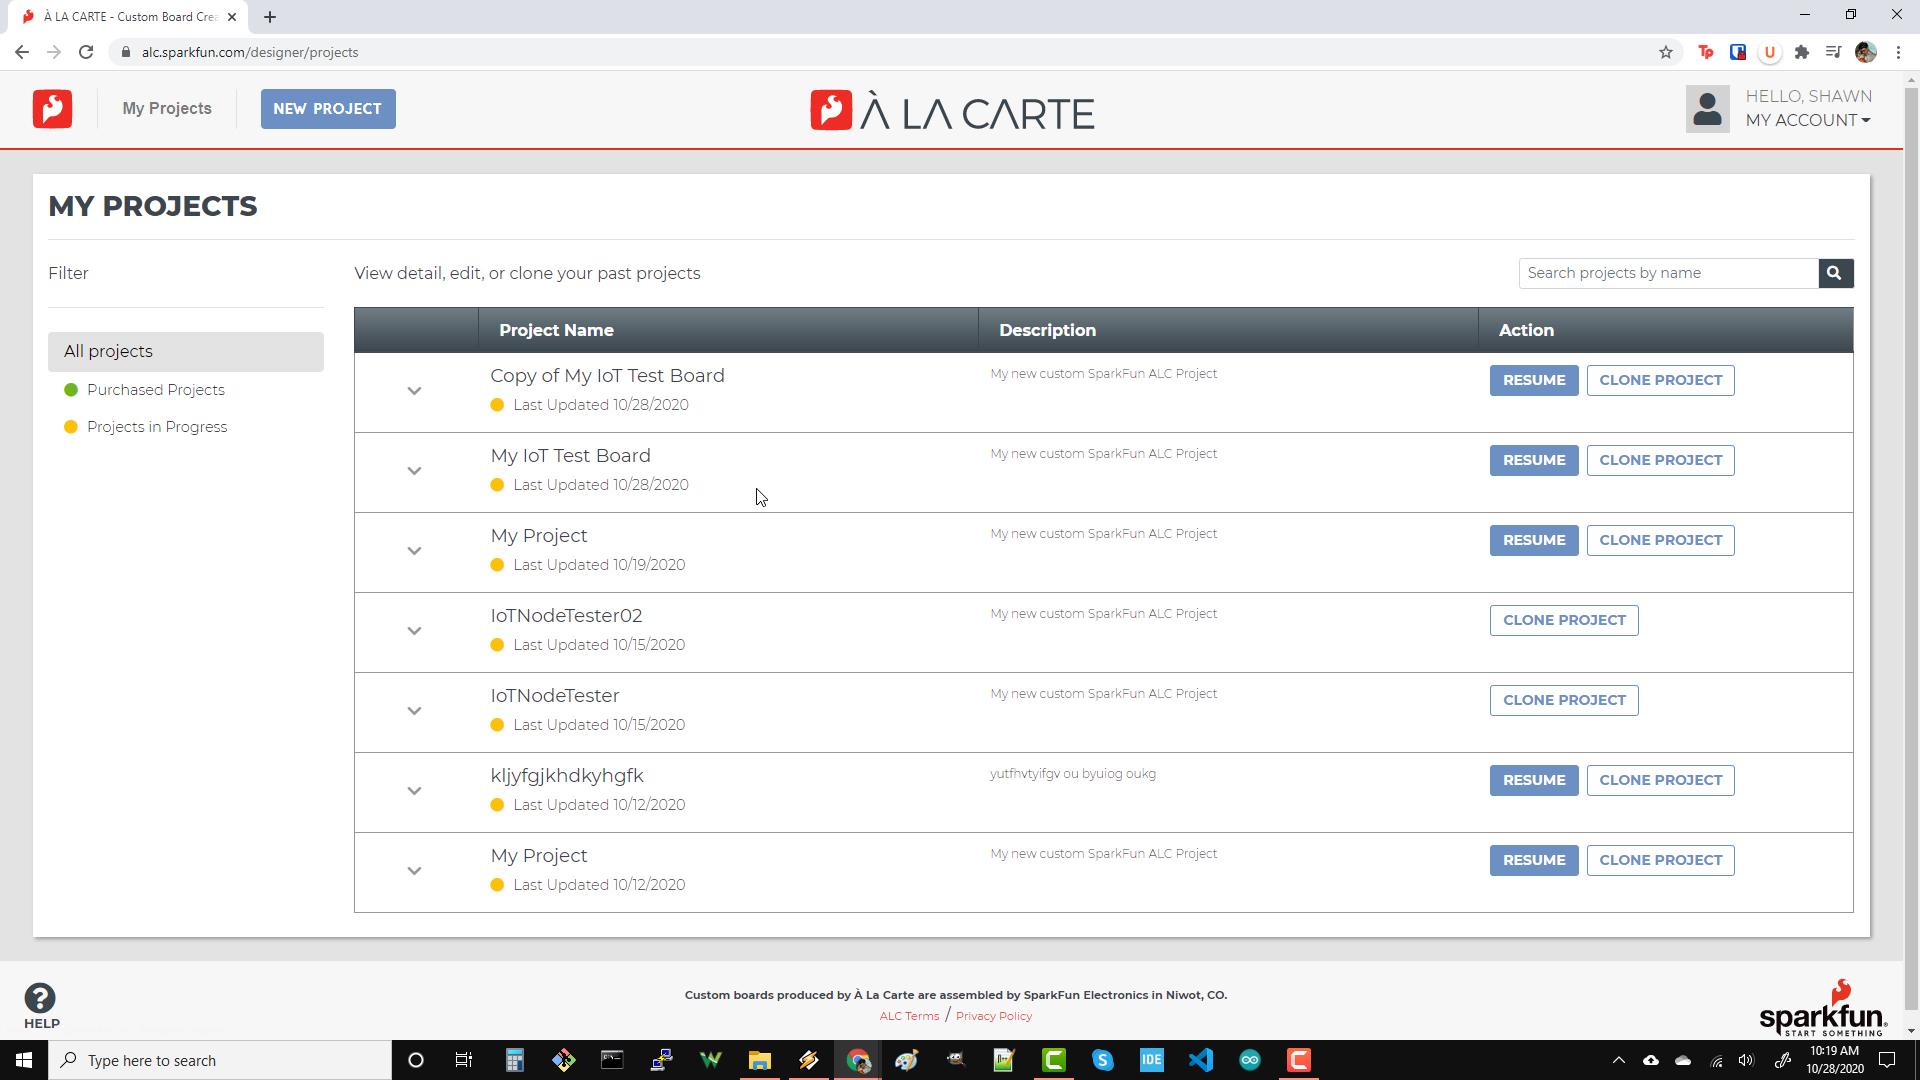Resume the My IoT Test Board project
This screenshot has height=1080, width=1920.
click(1533, 460)
